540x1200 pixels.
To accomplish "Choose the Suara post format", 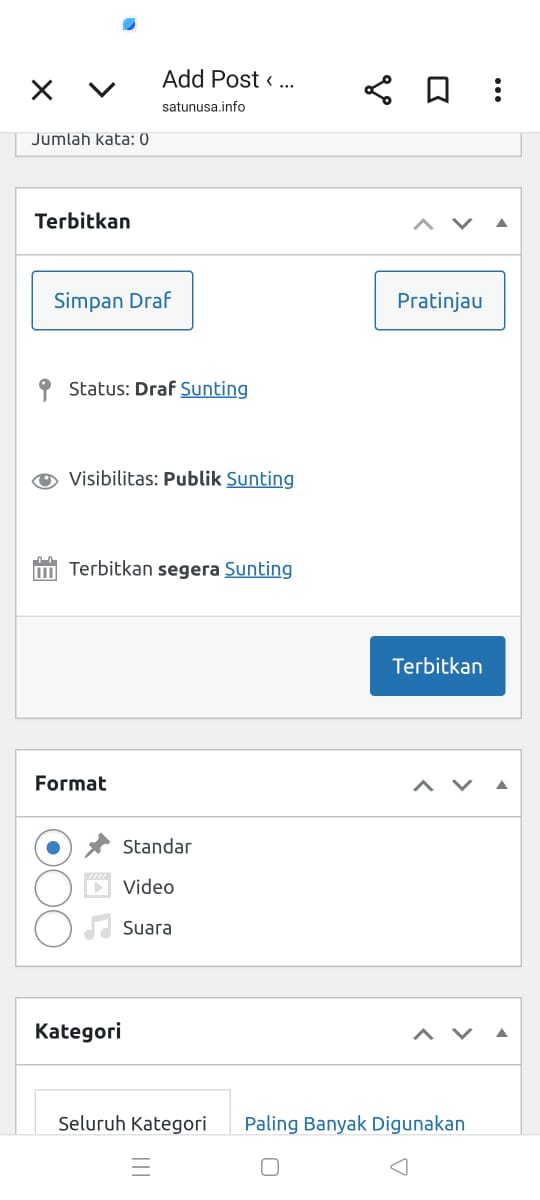I will coord(53,928).
